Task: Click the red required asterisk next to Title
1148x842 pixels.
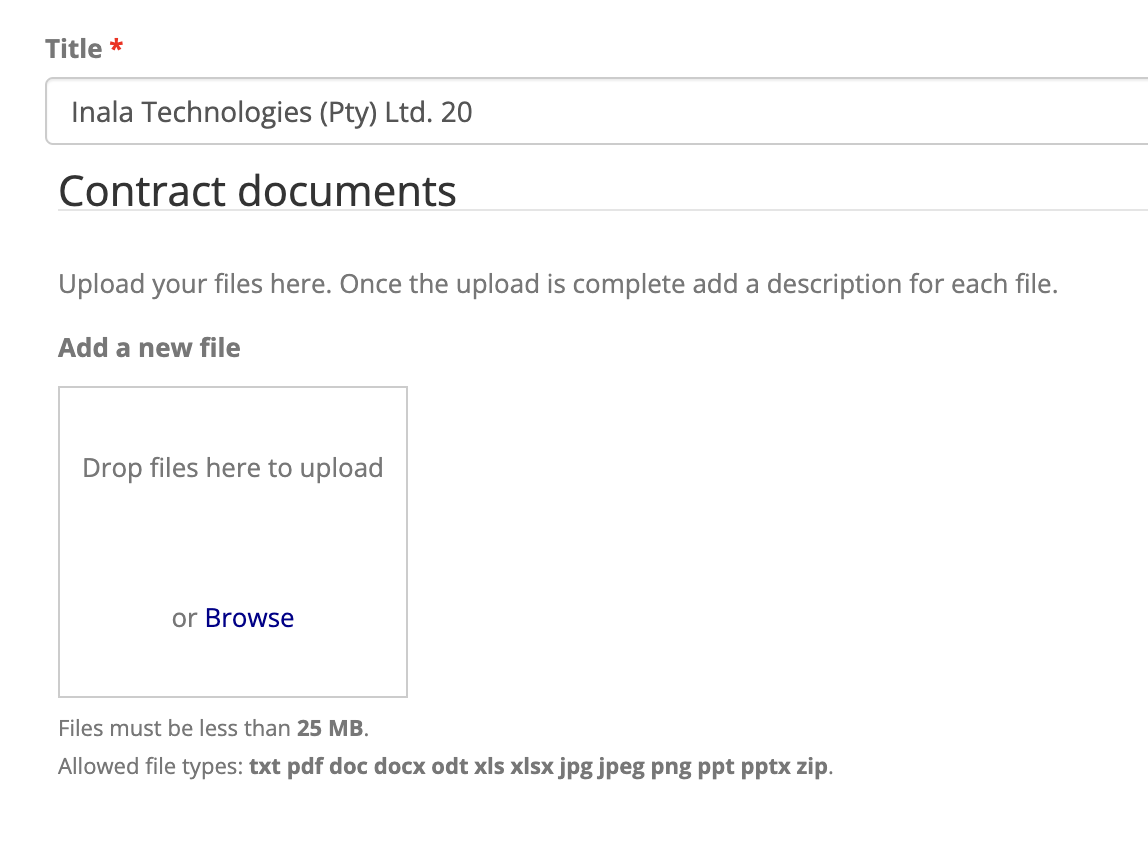Action: [117, 49]
